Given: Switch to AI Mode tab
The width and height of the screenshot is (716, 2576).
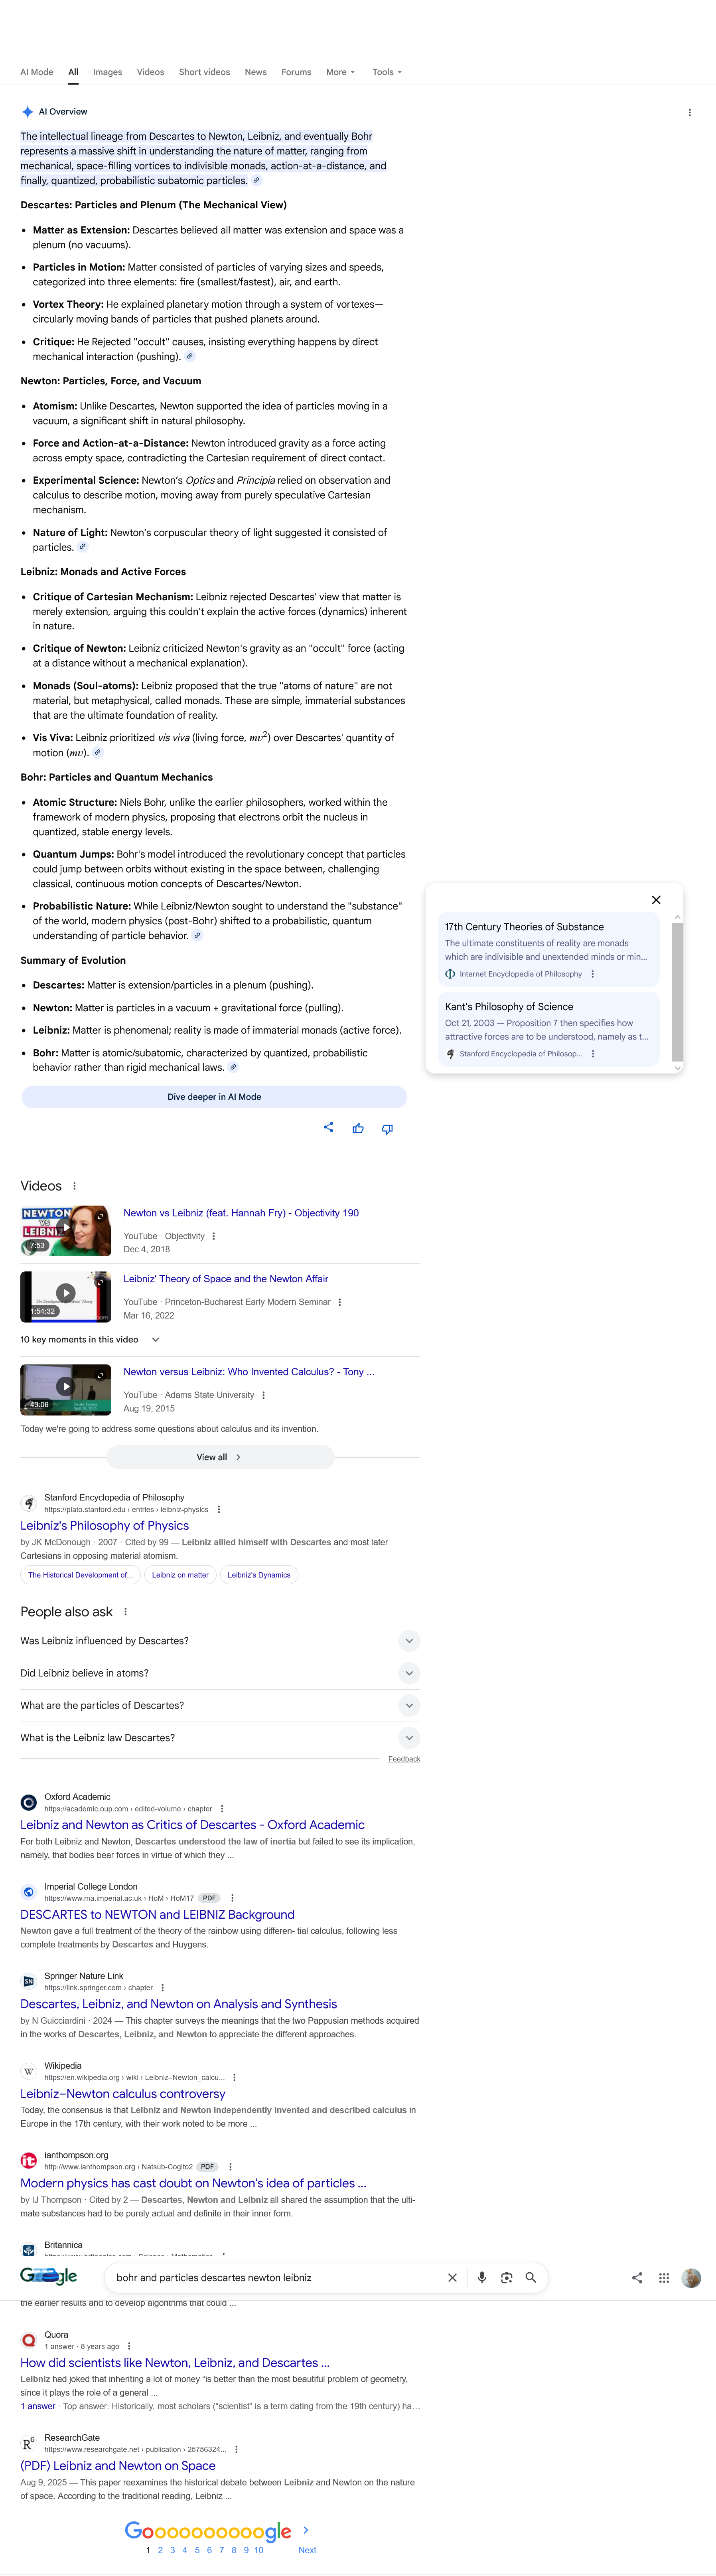Looking at the screenshot, I should coord(37,72).
